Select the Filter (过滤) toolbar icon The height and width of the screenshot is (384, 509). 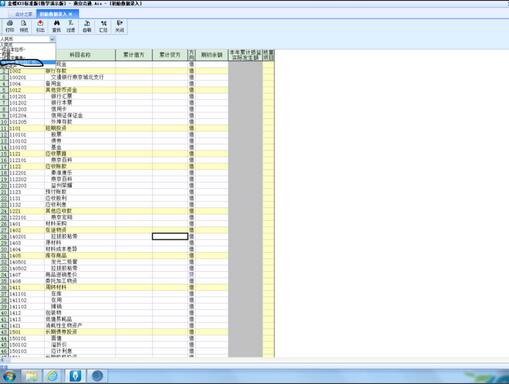[x=71, y=26]
